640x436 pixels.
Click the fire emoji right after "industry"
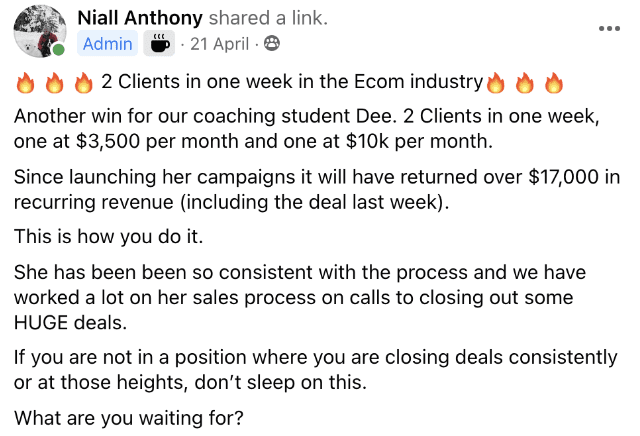(496, 83)
